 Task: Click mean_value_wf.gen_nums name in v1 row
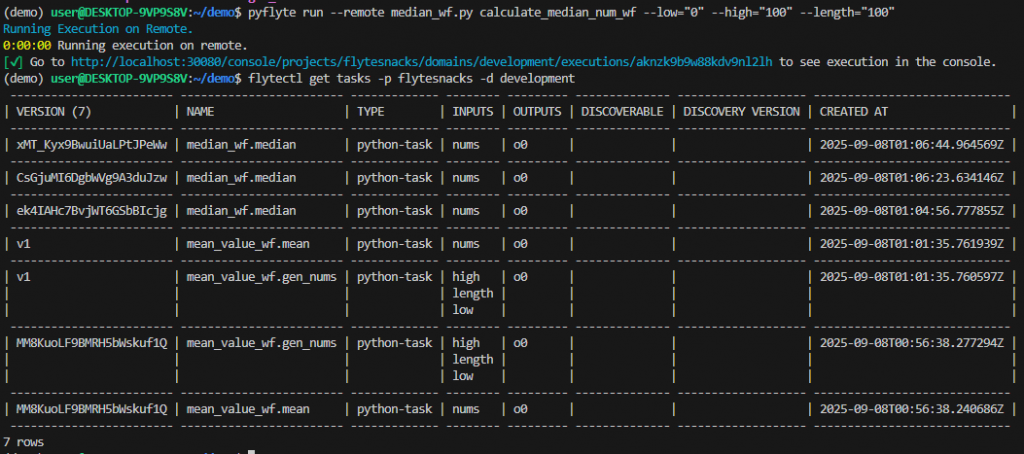[x=261, y=277]
